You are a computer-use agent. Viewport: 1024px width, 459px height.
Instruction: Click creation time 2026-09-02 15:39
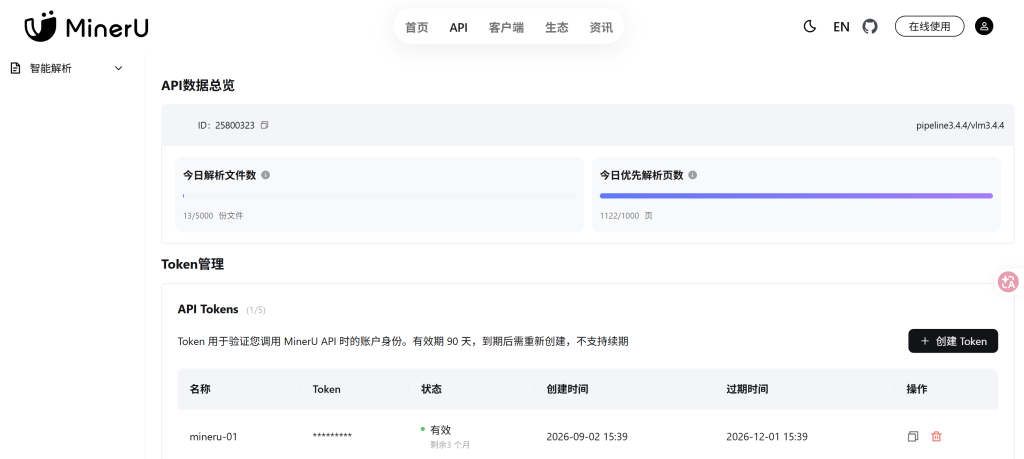click(587, 436)
